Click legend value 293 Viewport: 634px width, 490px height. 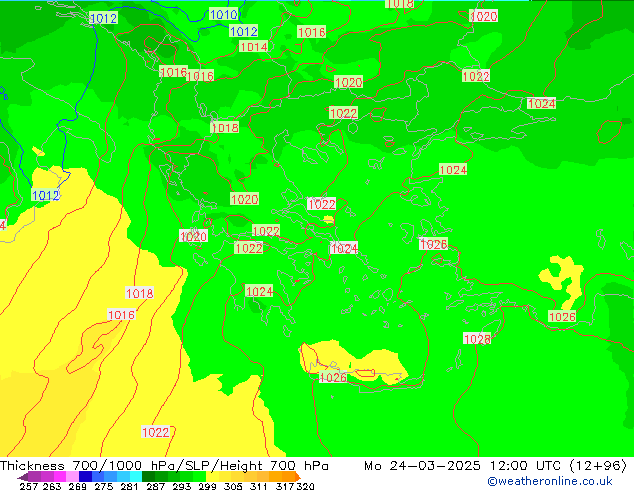click(x=182, y=486)
